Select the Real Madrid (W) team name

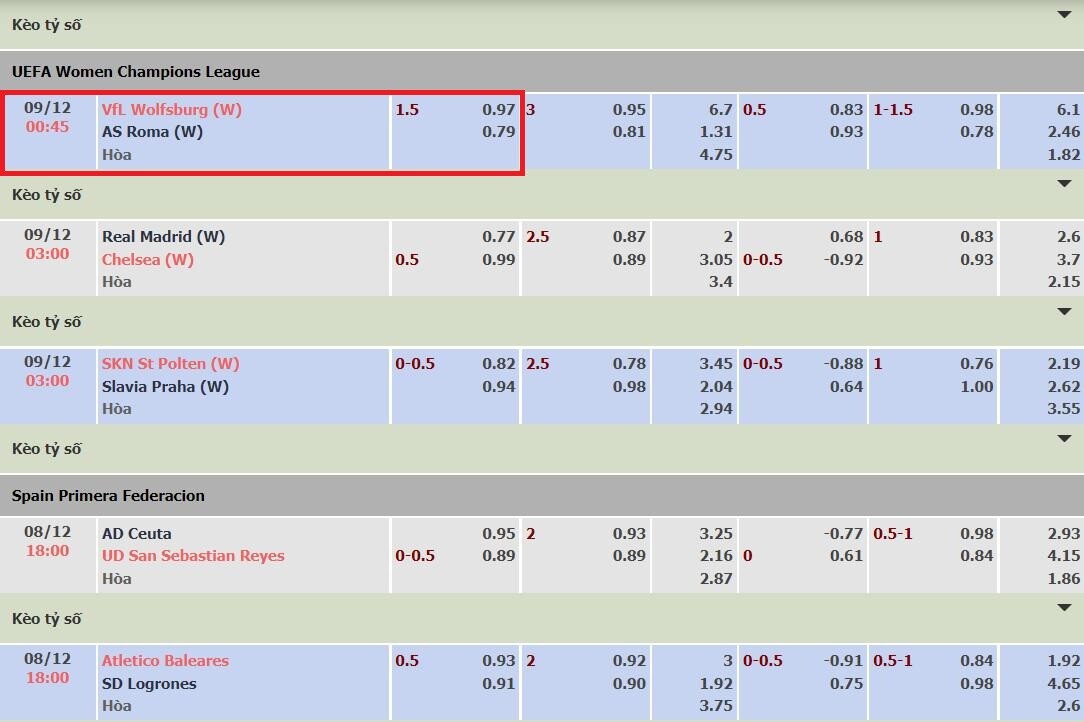(x=163, y=236)
